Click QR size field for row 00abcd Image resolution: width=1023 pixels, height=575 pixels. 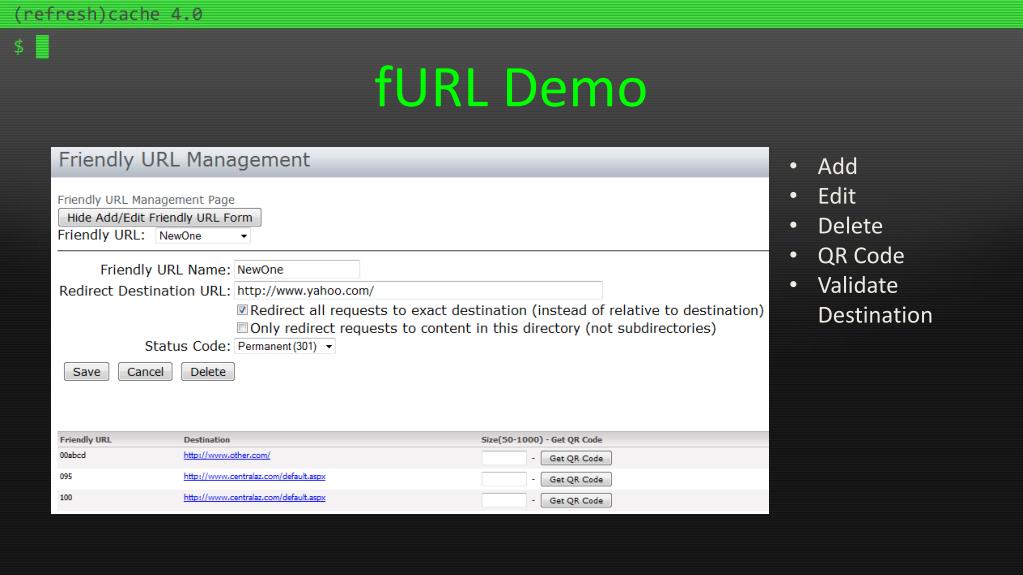pos(504,458)
